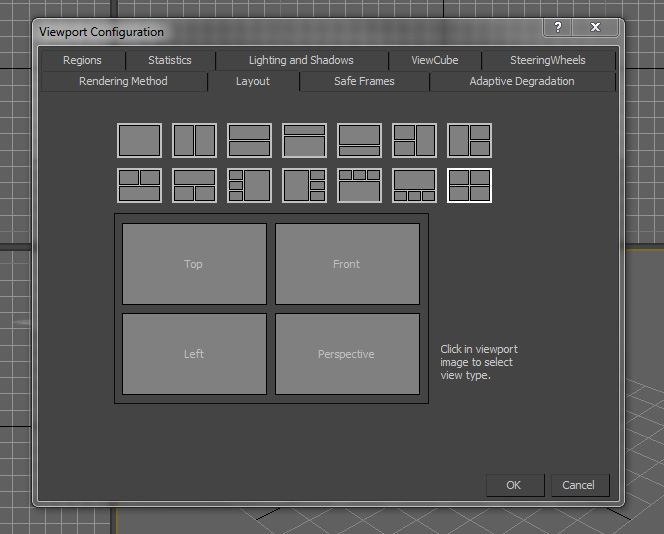Choose the two equal horizontal stacked panes layout
The image size is (664, 534).
(x=249, y=141)
